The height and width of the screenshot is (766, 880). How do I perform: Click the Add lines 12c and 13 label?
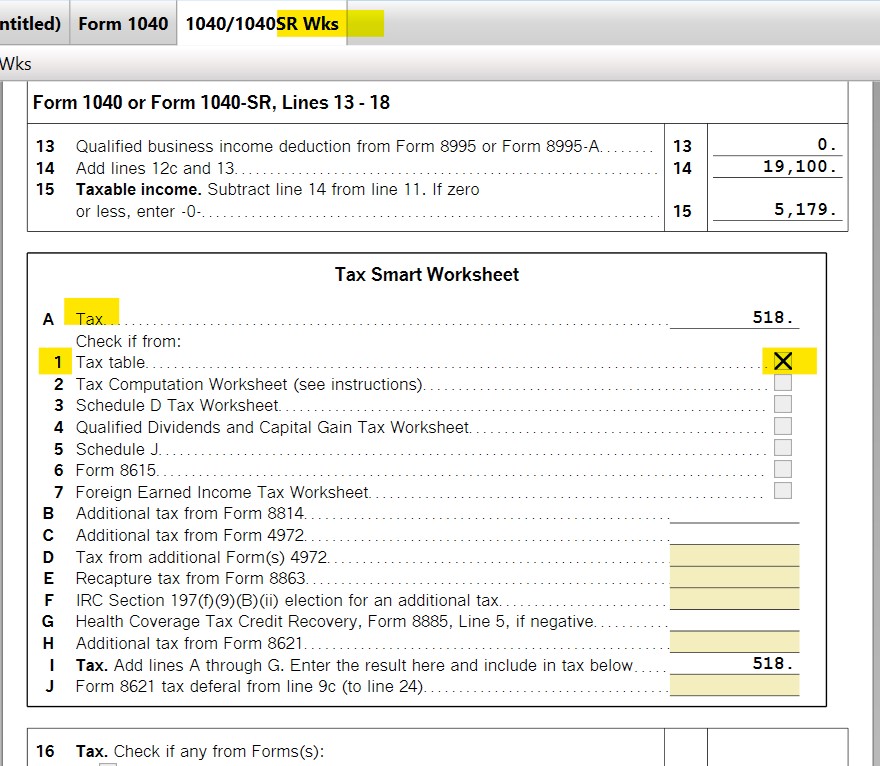pos(155,168)
